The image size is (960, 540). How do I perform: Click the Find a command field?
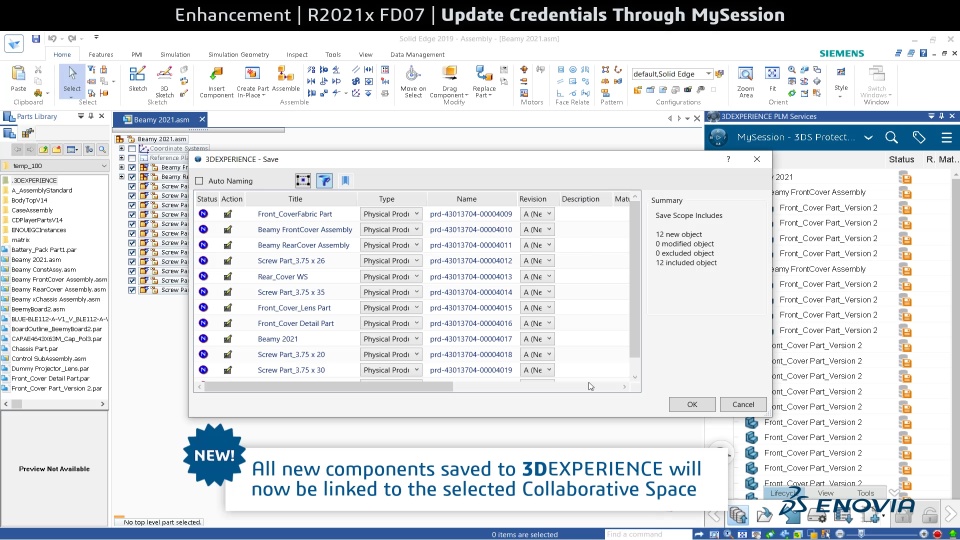click(x=648, y=534)
